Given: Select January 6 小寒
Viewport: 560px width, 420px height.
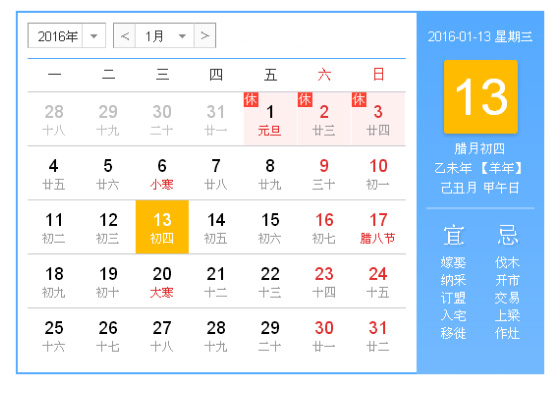Looking at the screenshot, I should click(x=162, y=173).
